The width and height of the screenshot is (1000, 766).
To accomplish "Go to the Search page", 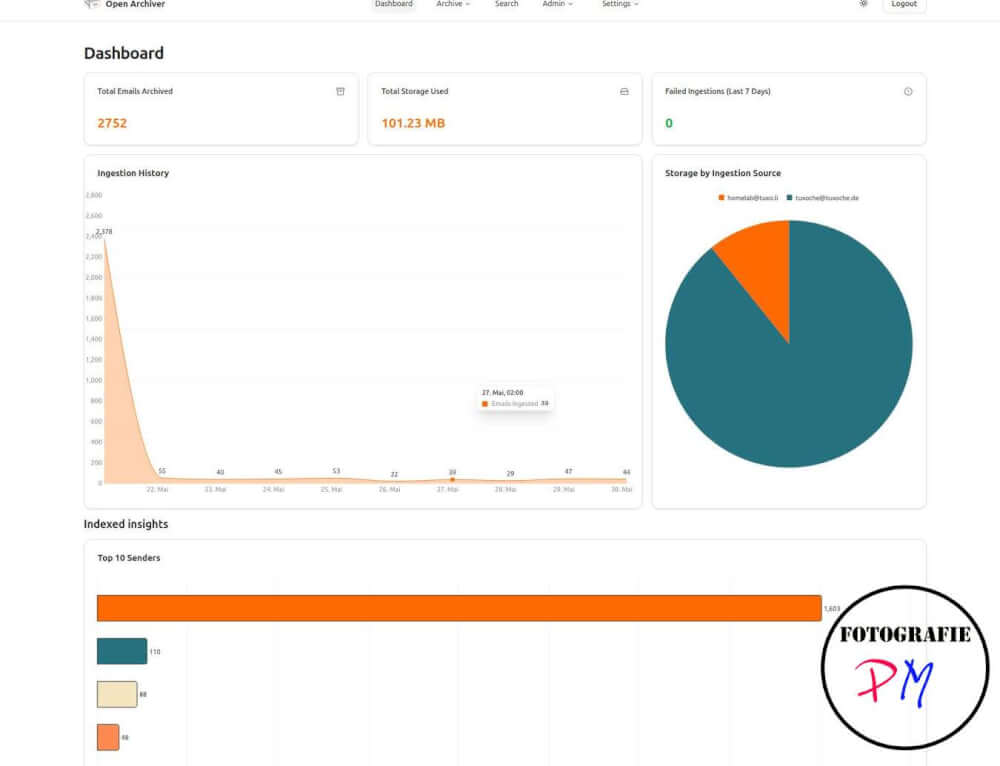I will [506, 4].
